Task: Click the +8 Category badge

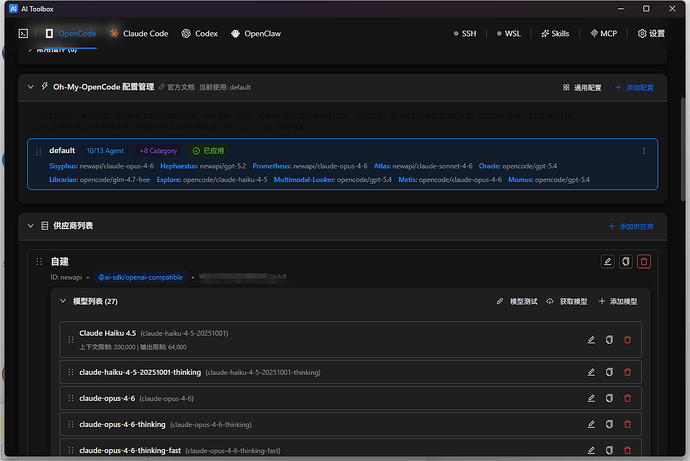Action: (158, 151)
